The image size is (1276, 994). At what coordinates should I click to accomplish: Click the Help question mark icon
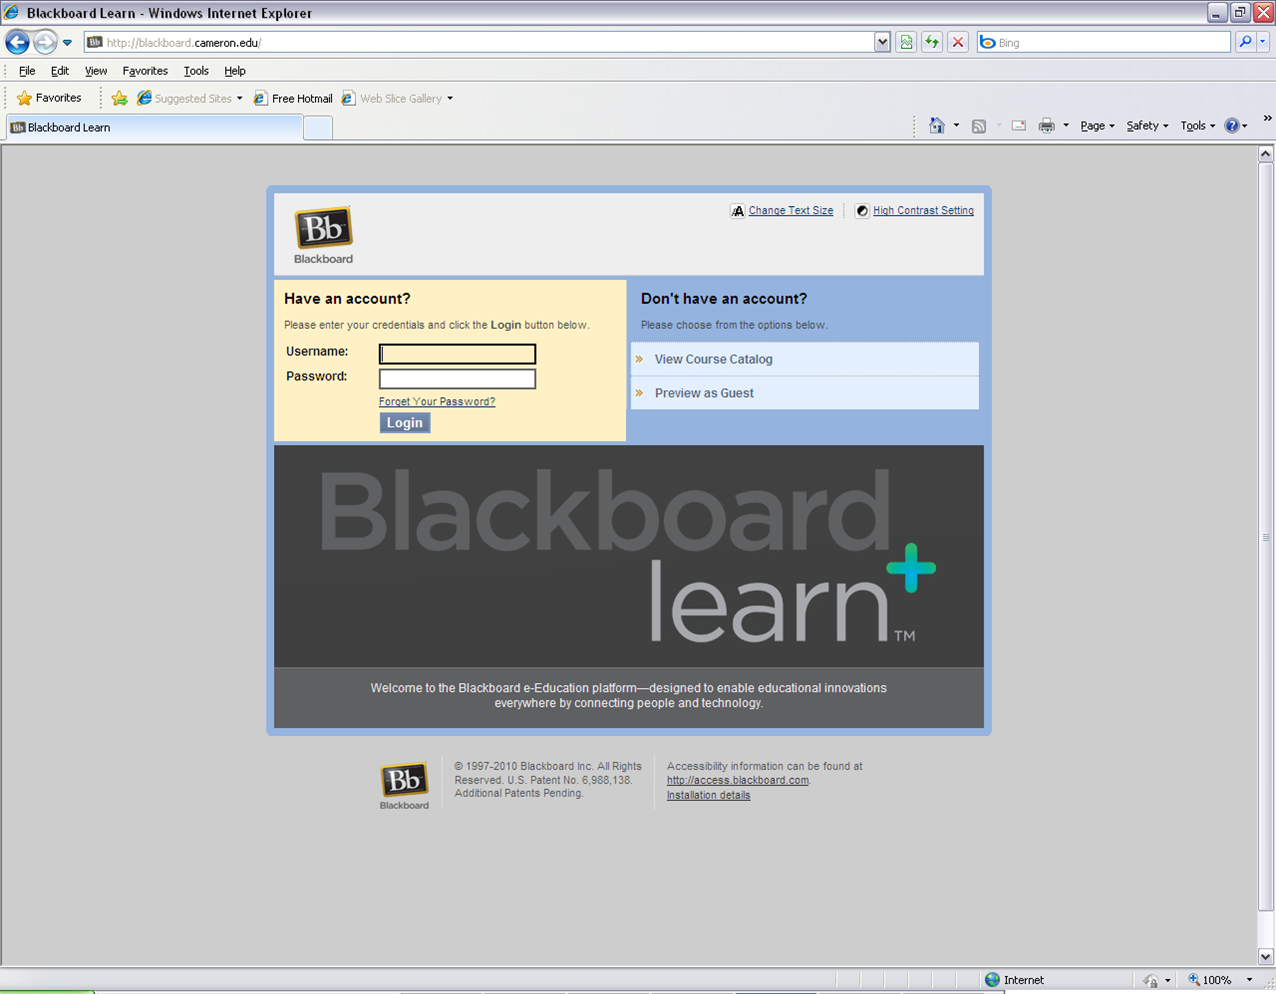point(1232,126)
